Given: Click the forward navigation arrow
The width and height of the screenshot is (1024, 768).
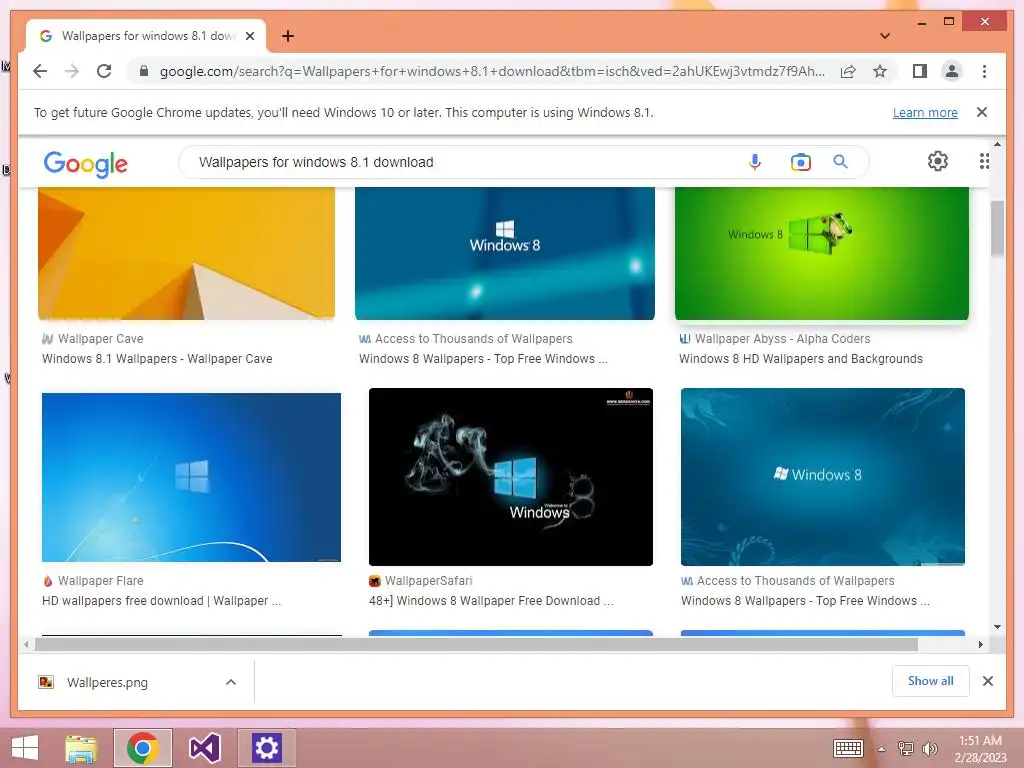Looking at the screenshot, I should tap(72, 71).
